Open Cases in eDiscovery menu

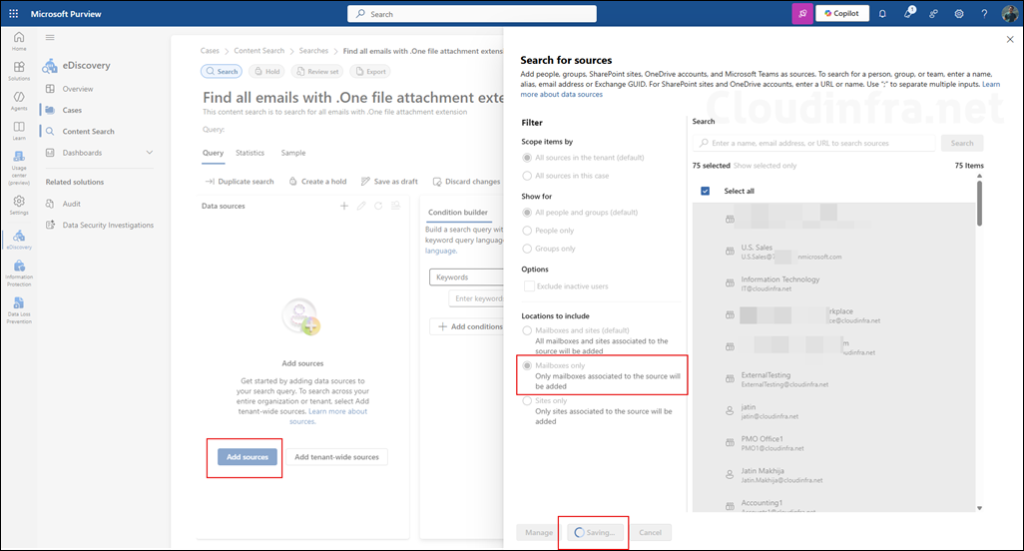click(x=72, y=110)
